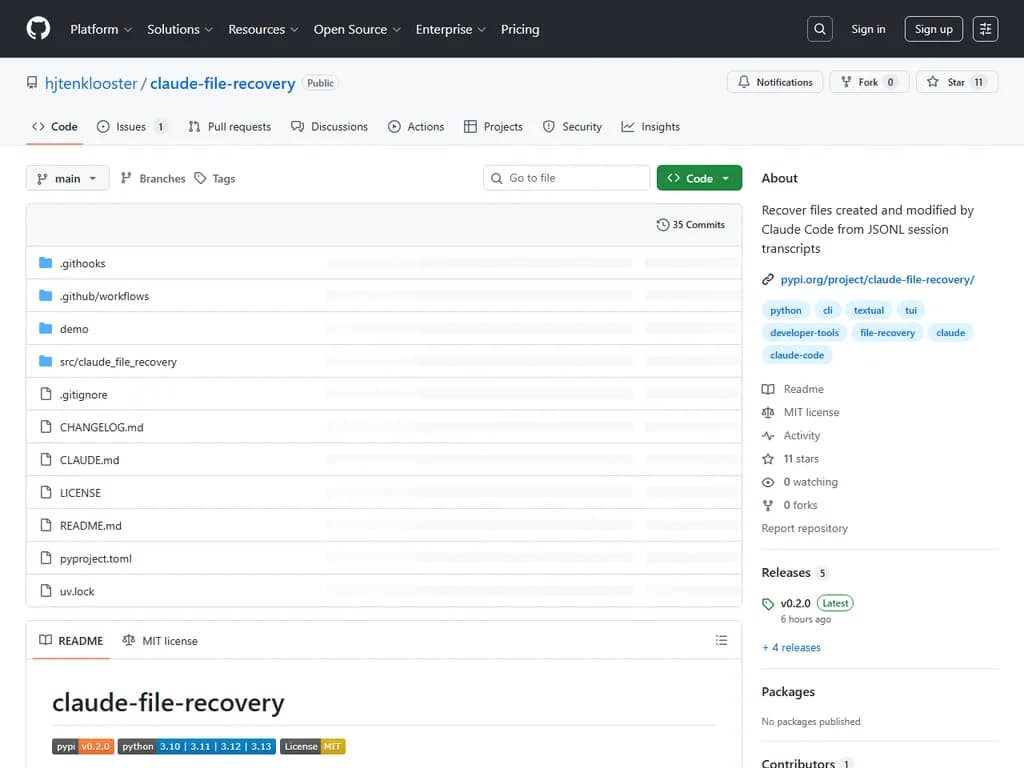This screenshot has height=768, width=1024.
Task: Follow the pypi.org project link
Action: [875, 279]
